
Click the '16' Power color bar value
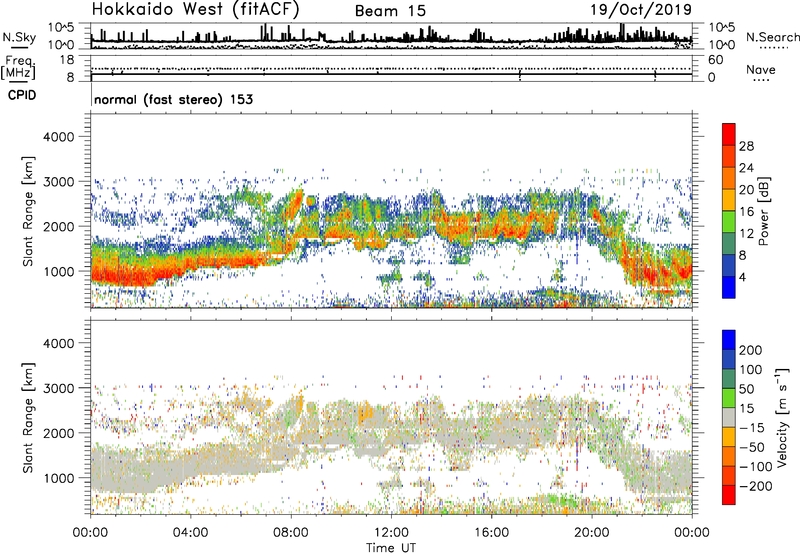746,212
